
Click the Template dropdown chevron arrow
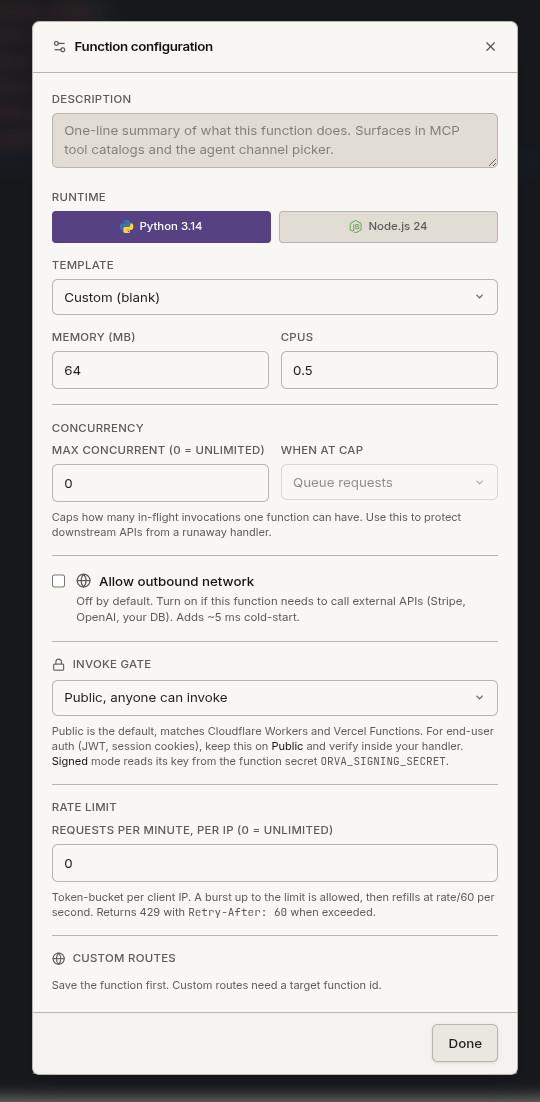(480, 297)
